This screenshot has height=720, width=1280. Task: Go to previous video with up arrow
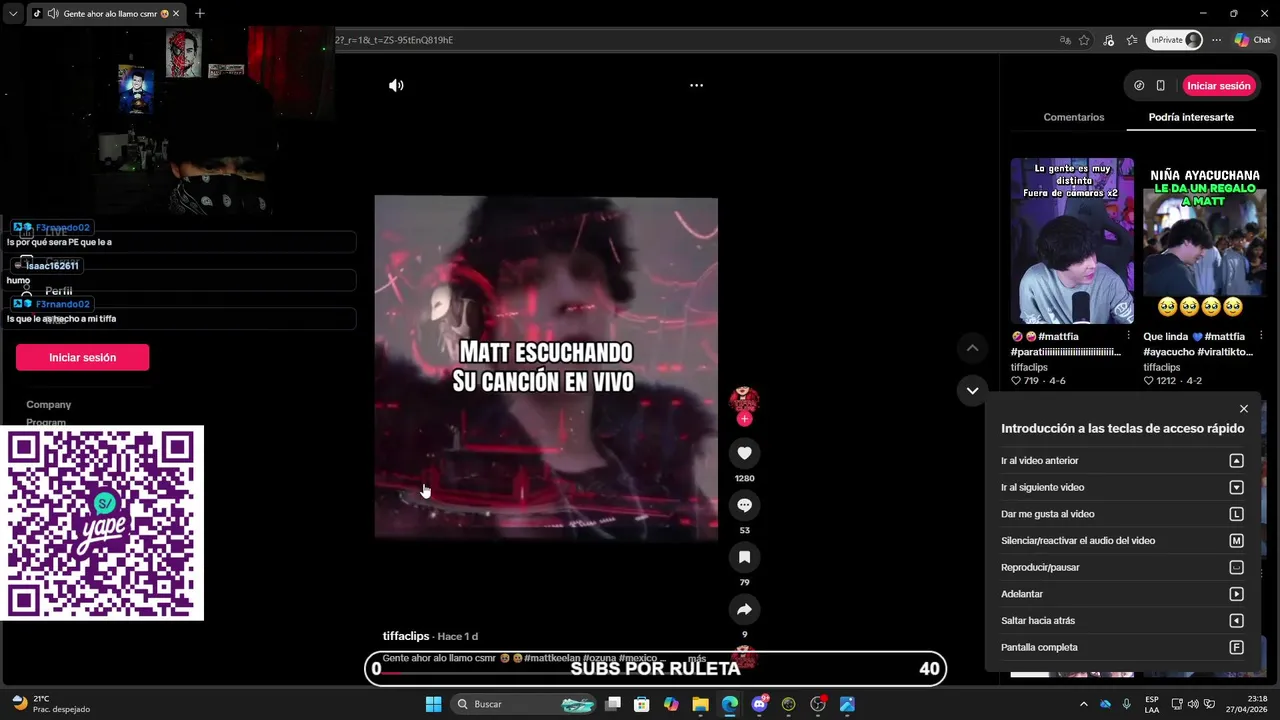pos(972,348)
